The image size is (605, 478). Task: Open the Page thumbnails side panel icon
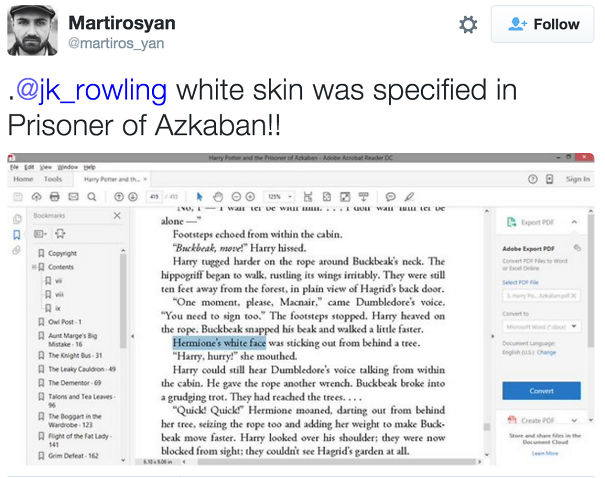[x=17, y=219]
